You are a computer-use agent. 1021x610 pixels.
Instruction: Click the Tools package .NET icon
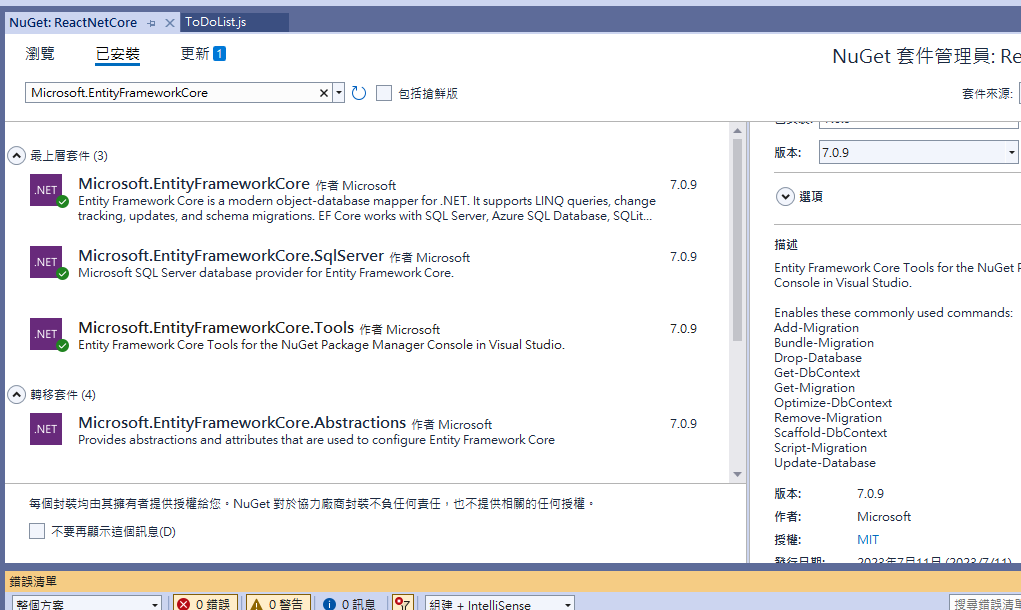(x=46, y=334)
